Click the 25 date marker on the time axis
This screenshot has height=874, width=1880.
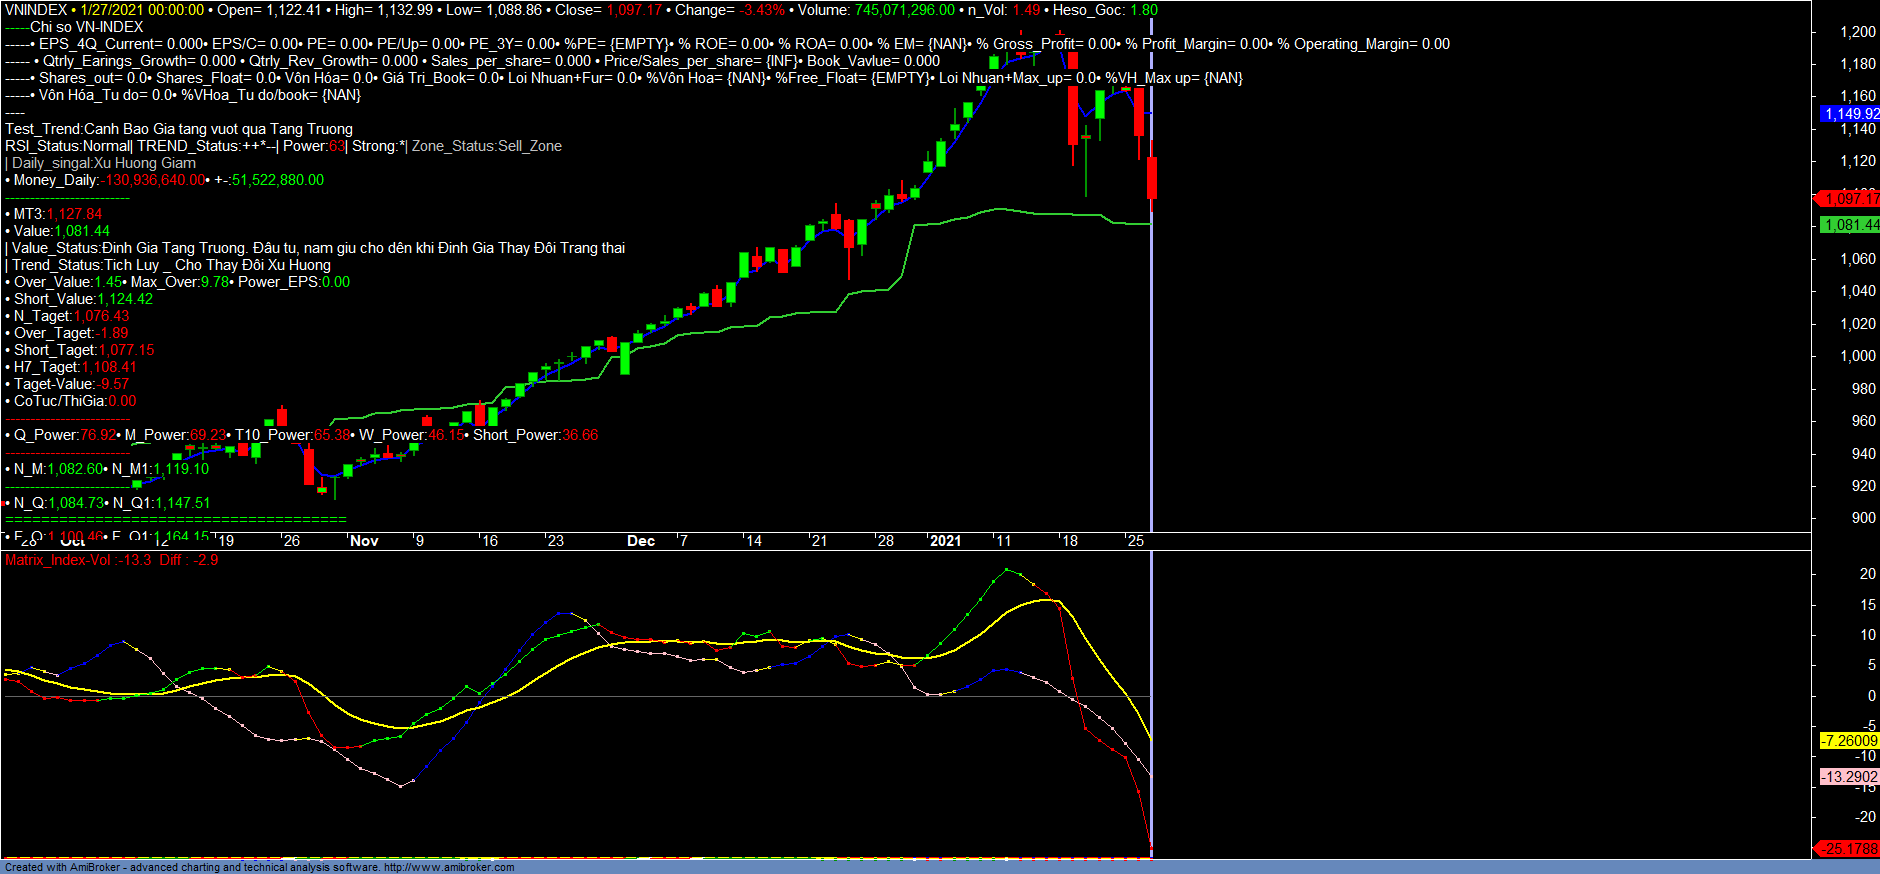(1135, 541)
